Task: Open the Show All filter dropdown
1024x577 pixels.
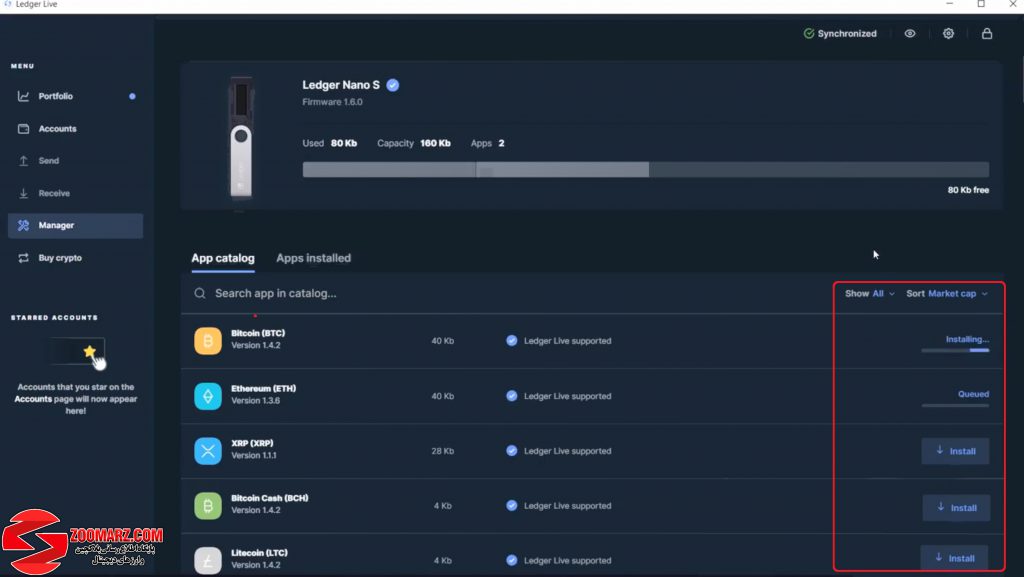Action: click(870, 294)
